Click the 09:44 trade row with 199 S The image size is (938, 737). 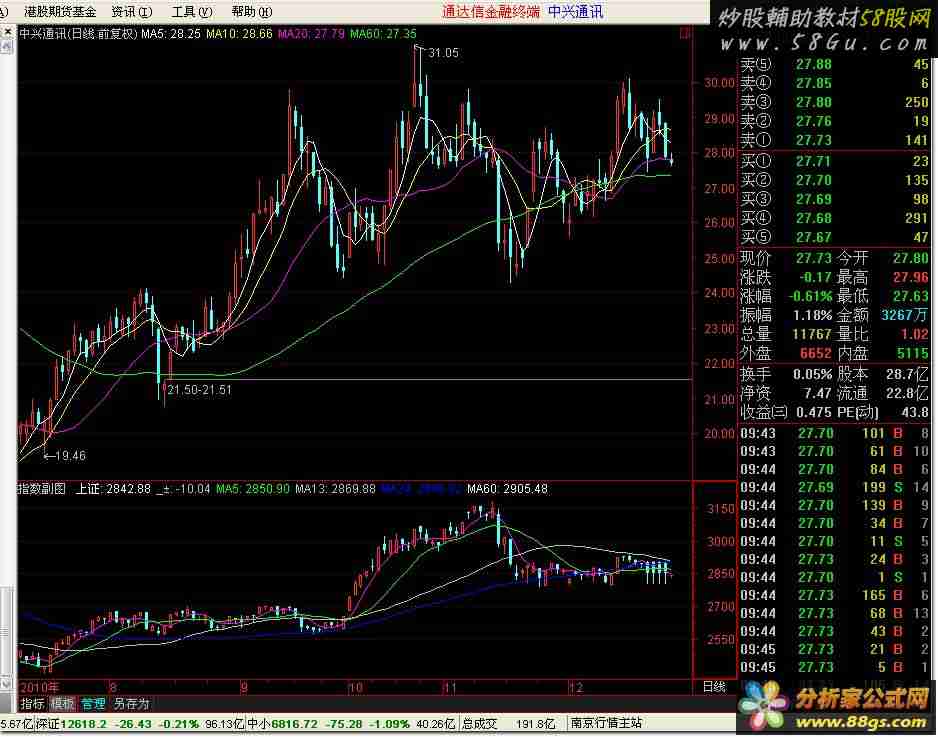tap(835, 488)
